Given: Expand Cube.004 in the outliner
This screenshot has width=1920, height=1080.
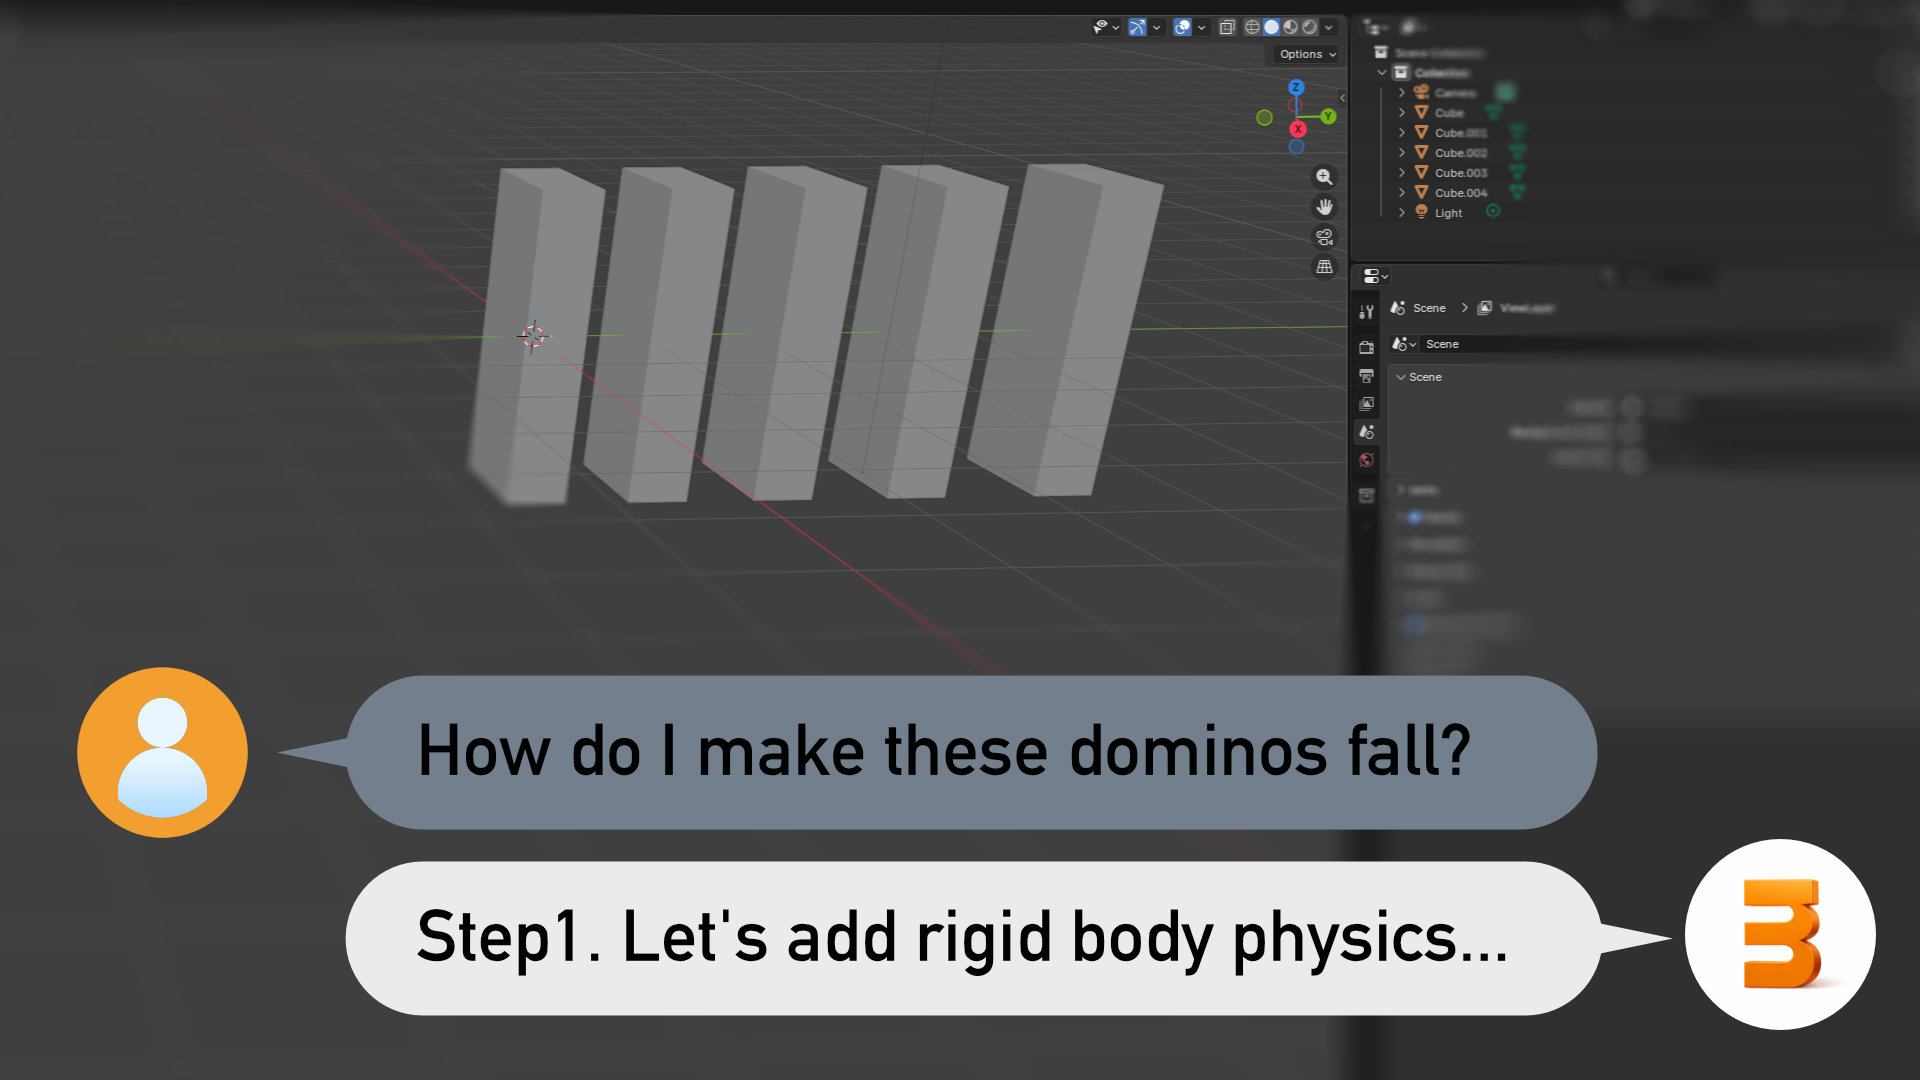Looking at the screenshot, I should pos(1401,193).
